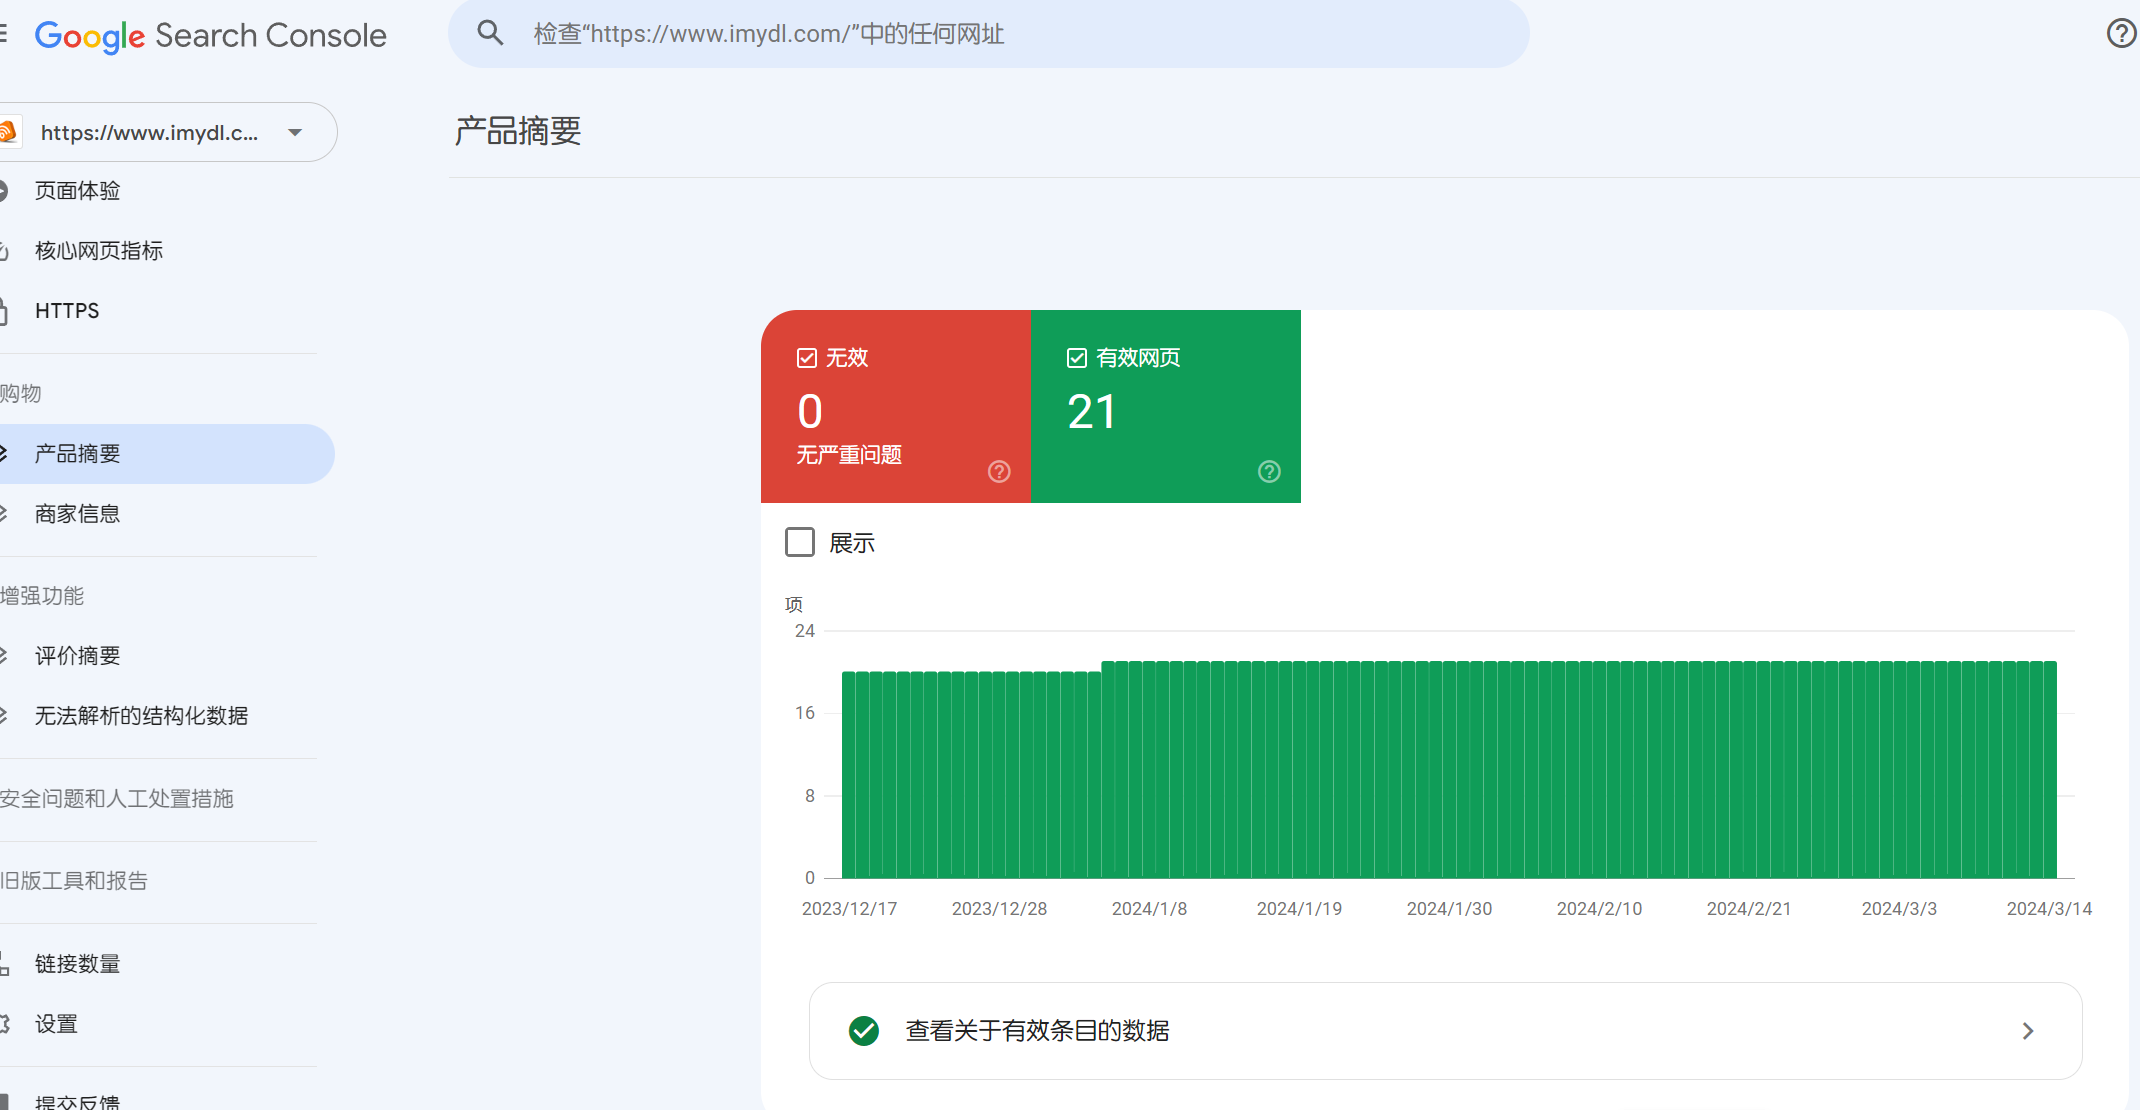Open the help question mark icon
2140x1110 pixels.
click(2120, 34)
